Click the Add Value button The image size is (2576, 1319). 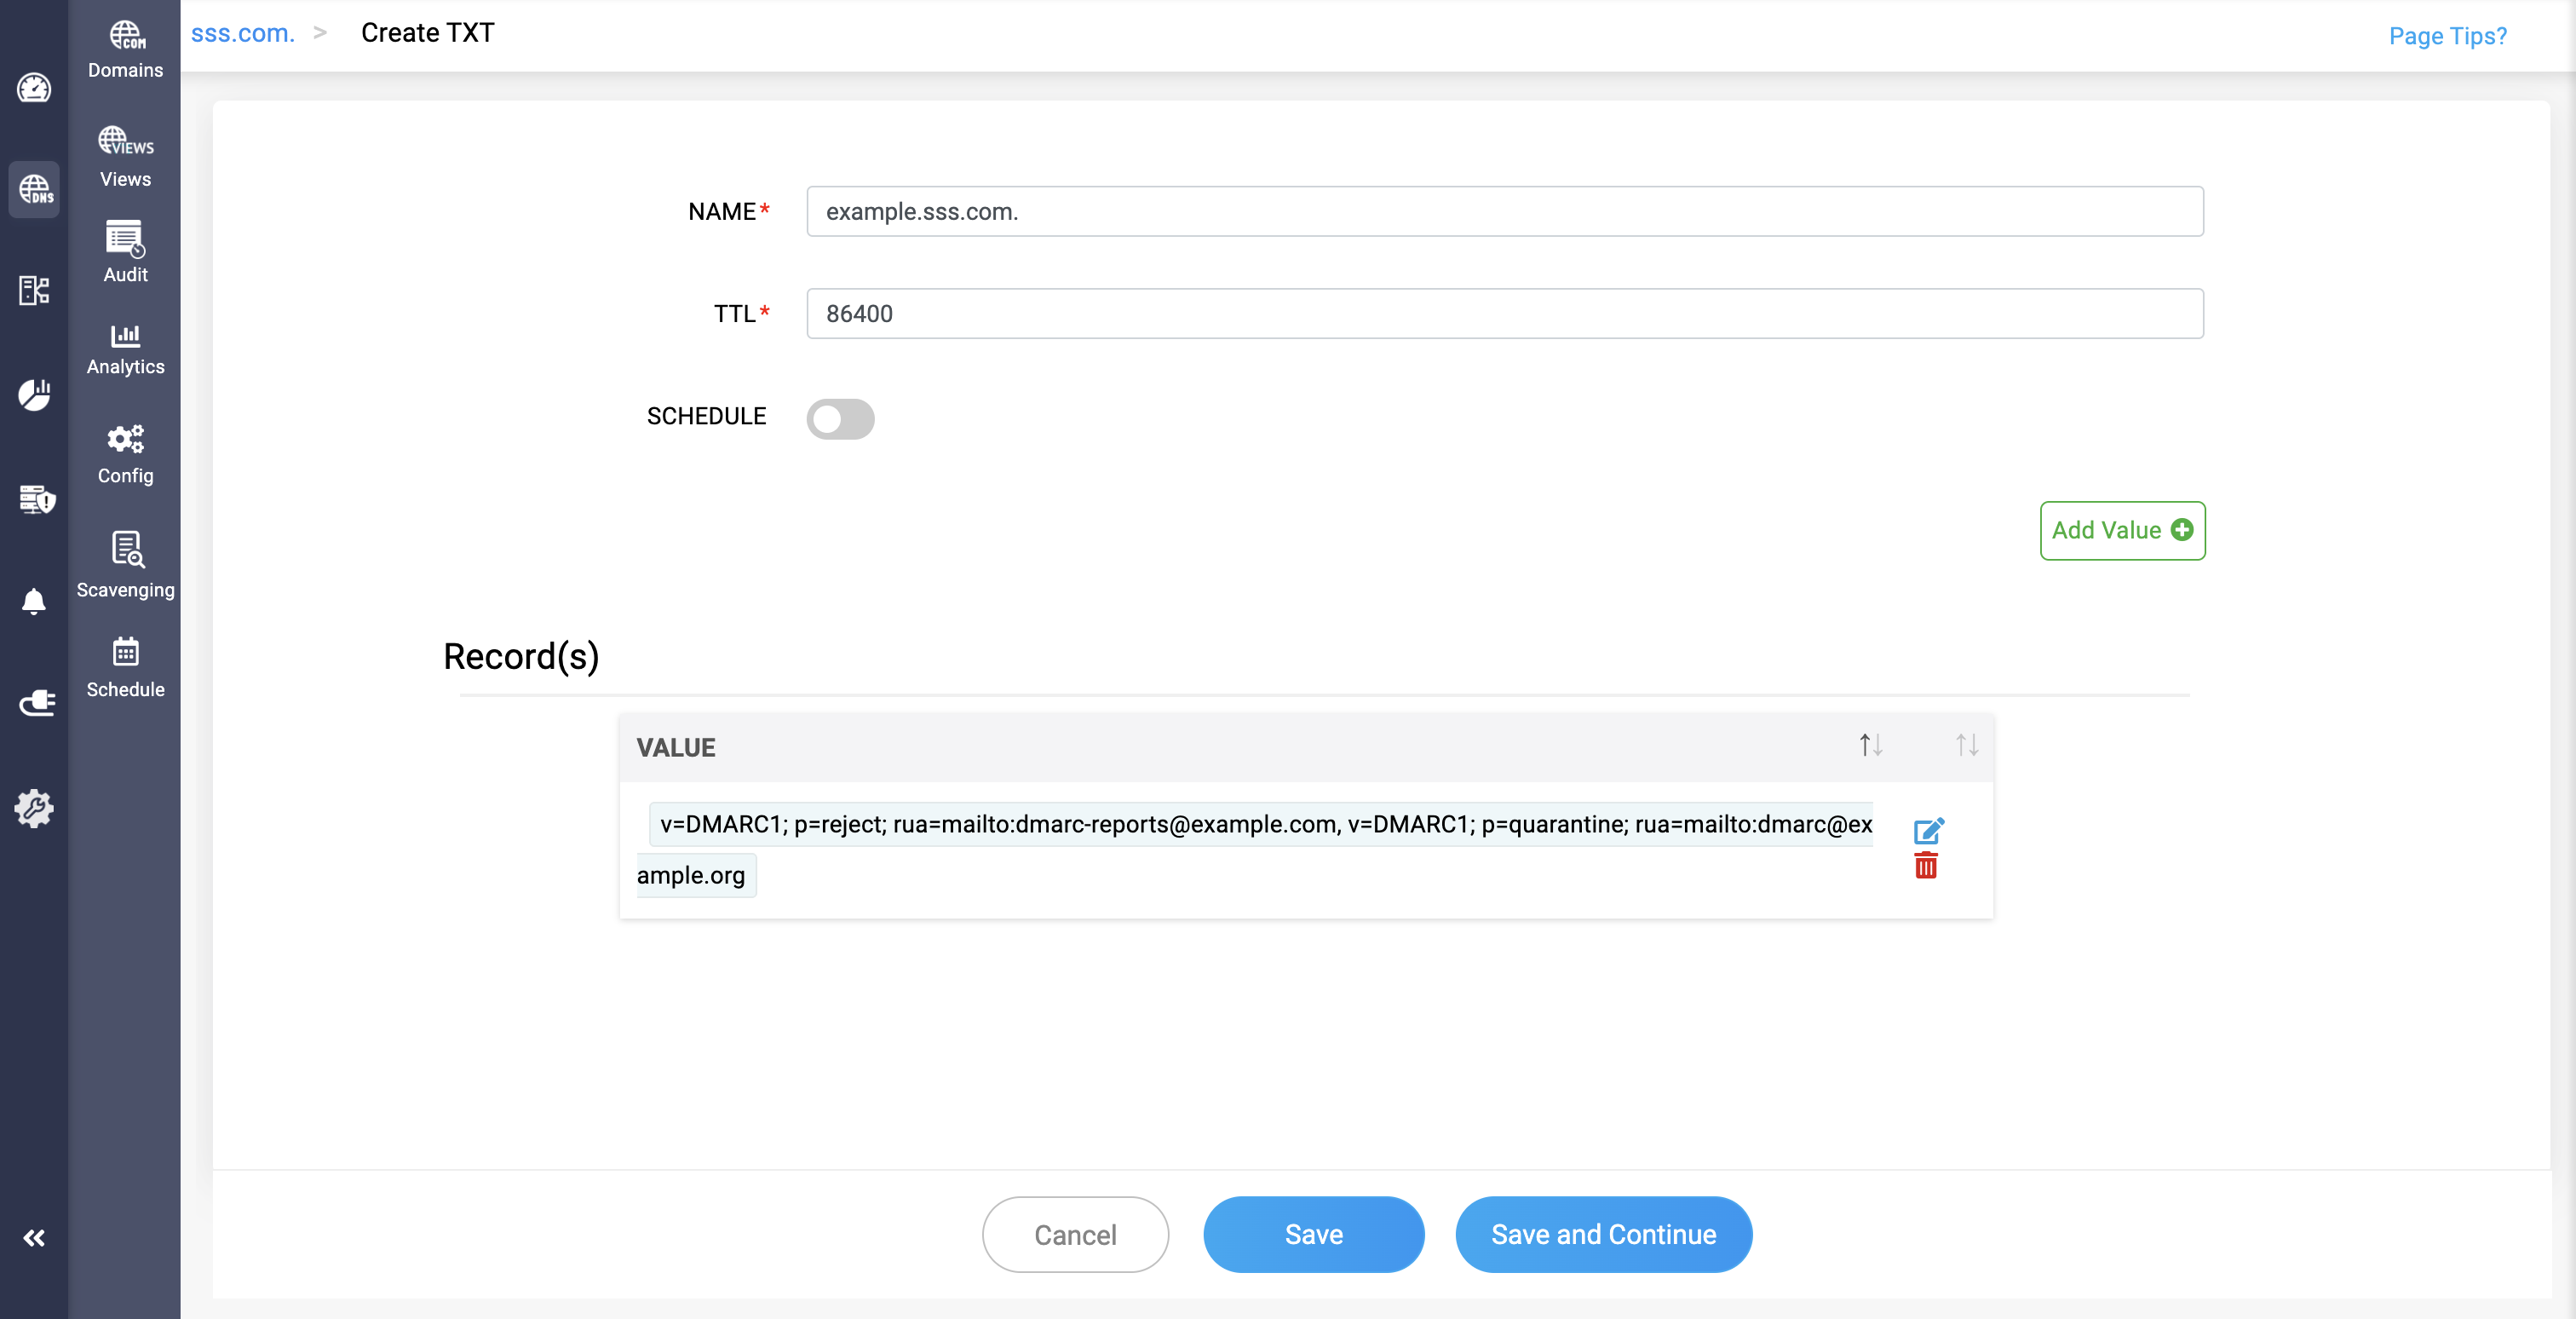tap(2121, 531)
